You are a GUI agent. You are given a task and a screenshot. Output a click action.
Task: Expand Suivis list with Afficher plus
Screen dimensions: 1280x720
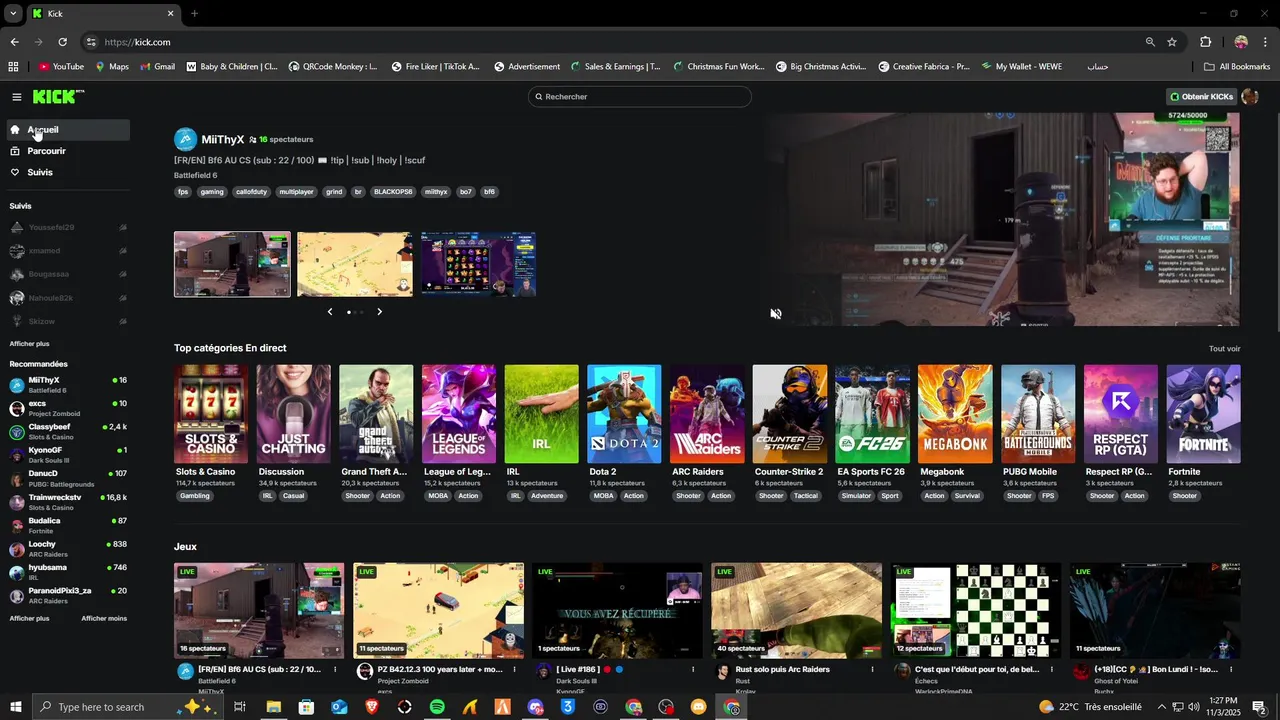(30, 344)
